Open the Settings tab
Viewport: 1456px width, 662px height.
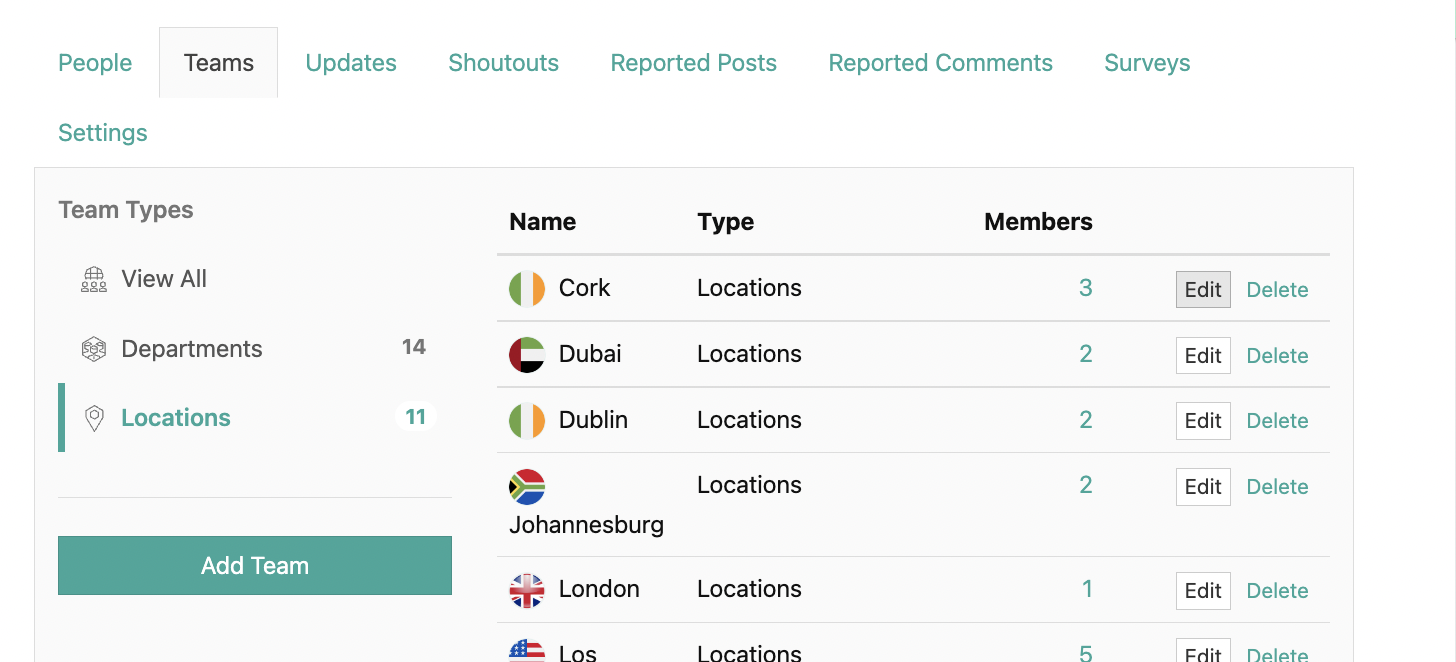point(103,133)
